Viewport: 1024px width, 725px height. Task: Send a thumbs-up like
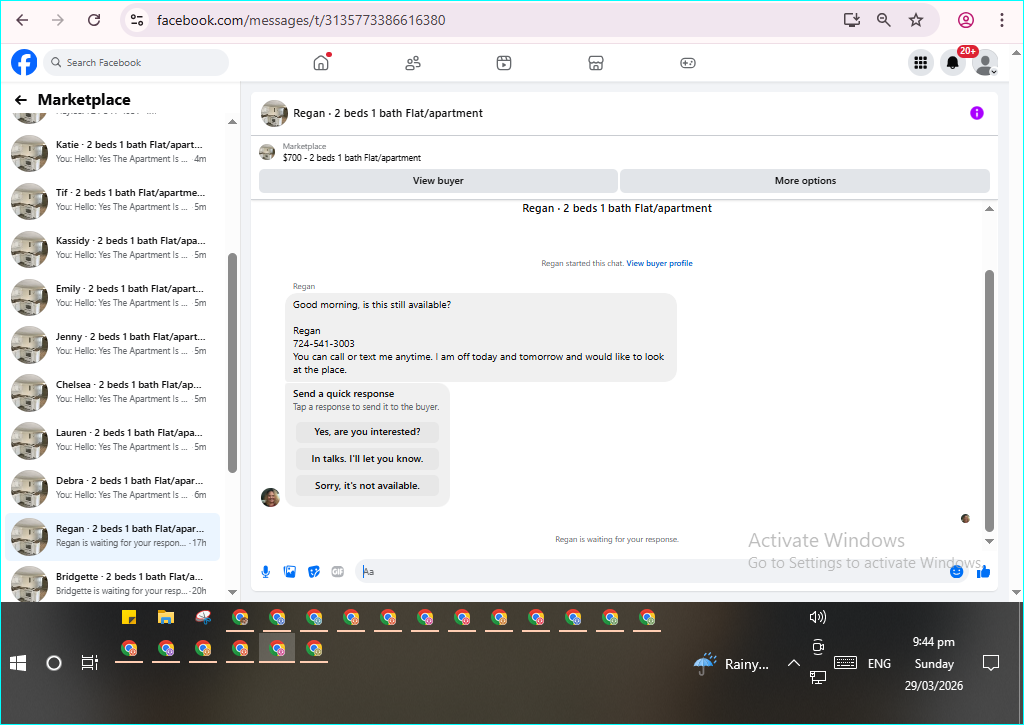pos(984,572)
